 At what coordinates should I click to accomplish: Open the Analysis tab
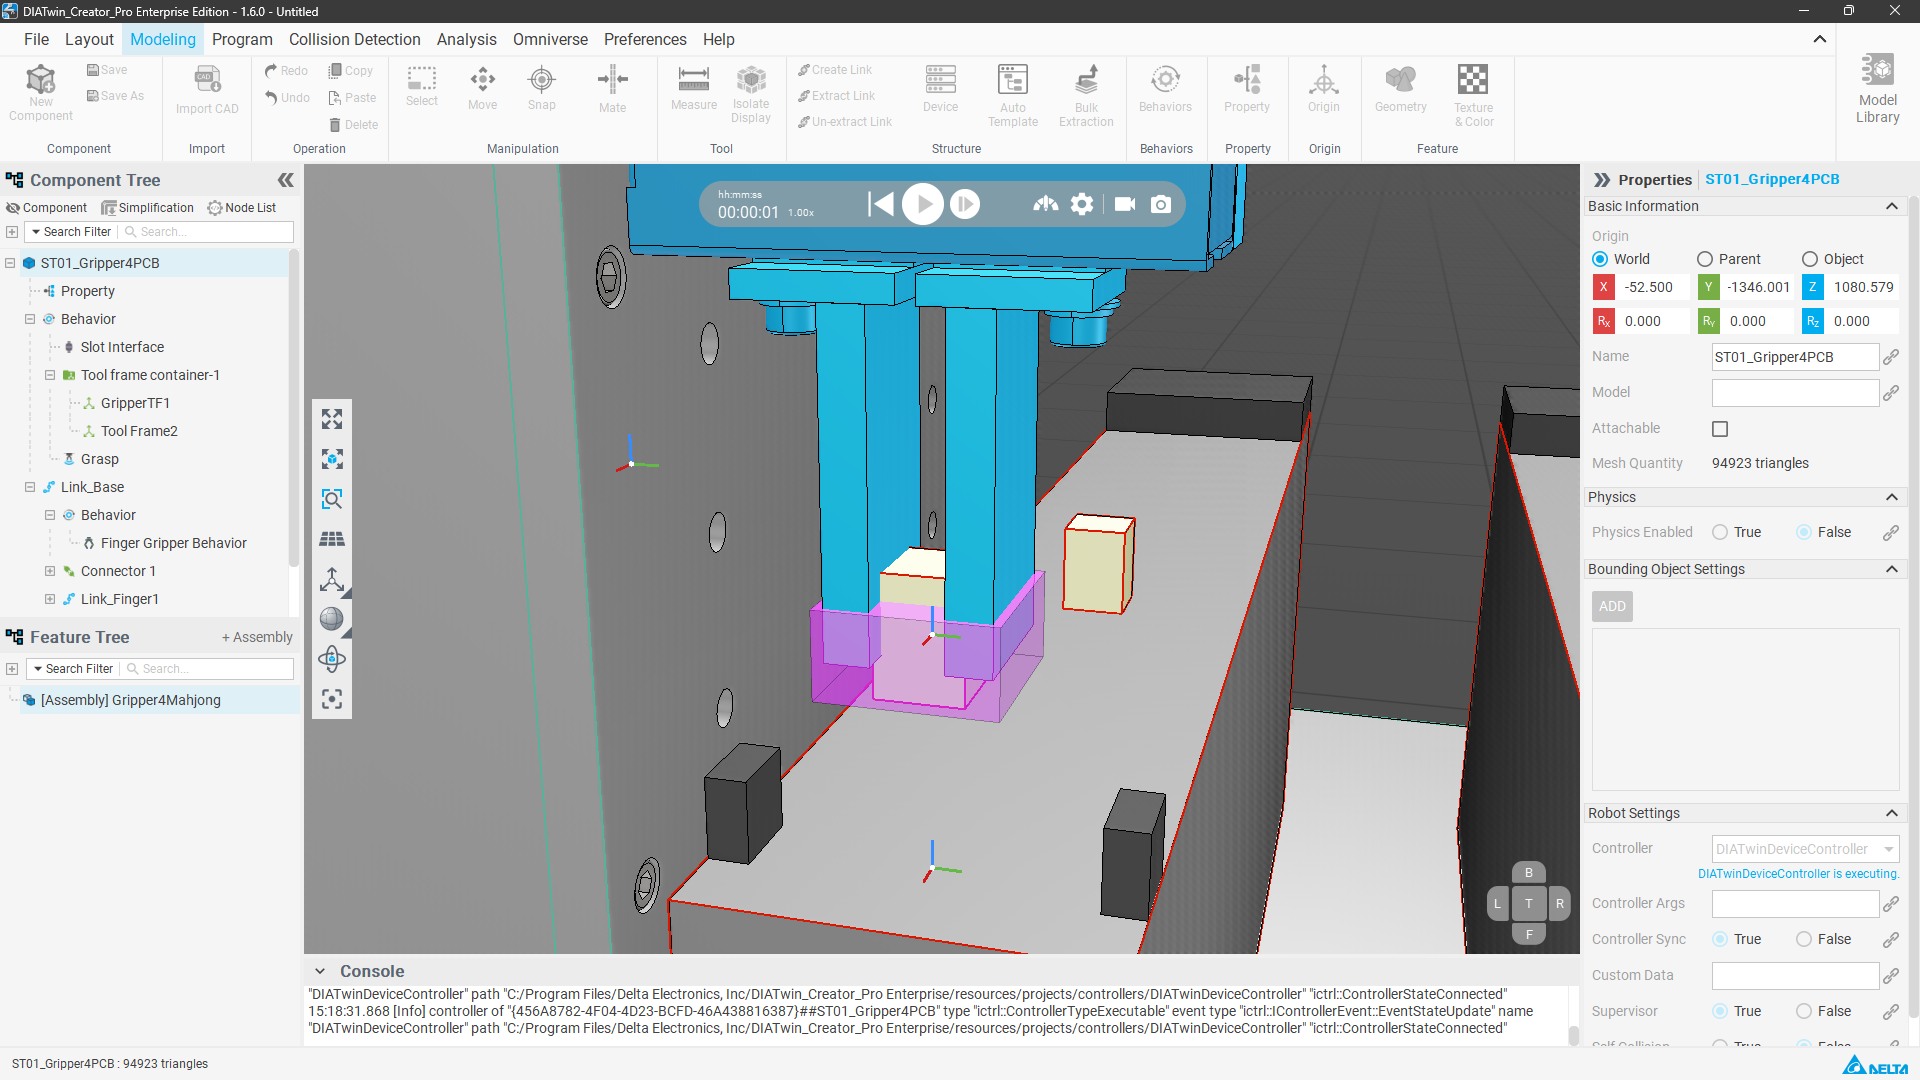point(466,39)
